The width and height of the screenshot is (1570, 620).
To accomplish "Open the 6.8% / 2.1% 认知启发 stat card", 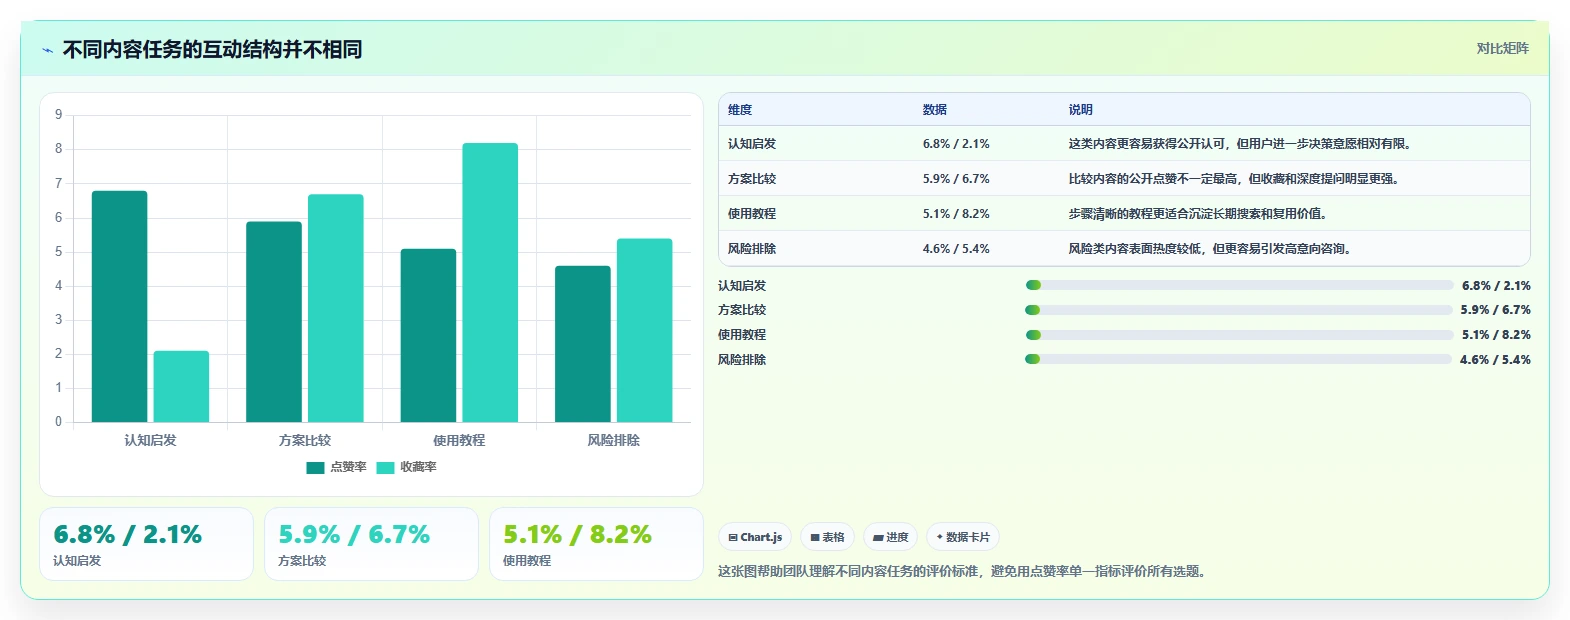I will 146,544.
